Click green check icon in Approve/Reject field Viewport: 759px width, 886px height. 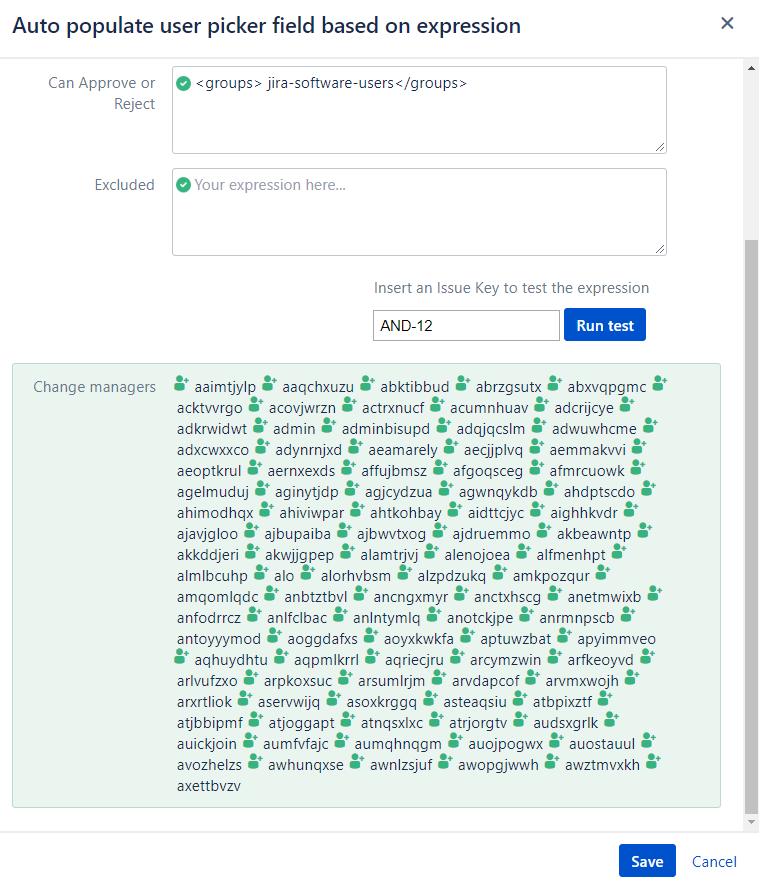183,83
